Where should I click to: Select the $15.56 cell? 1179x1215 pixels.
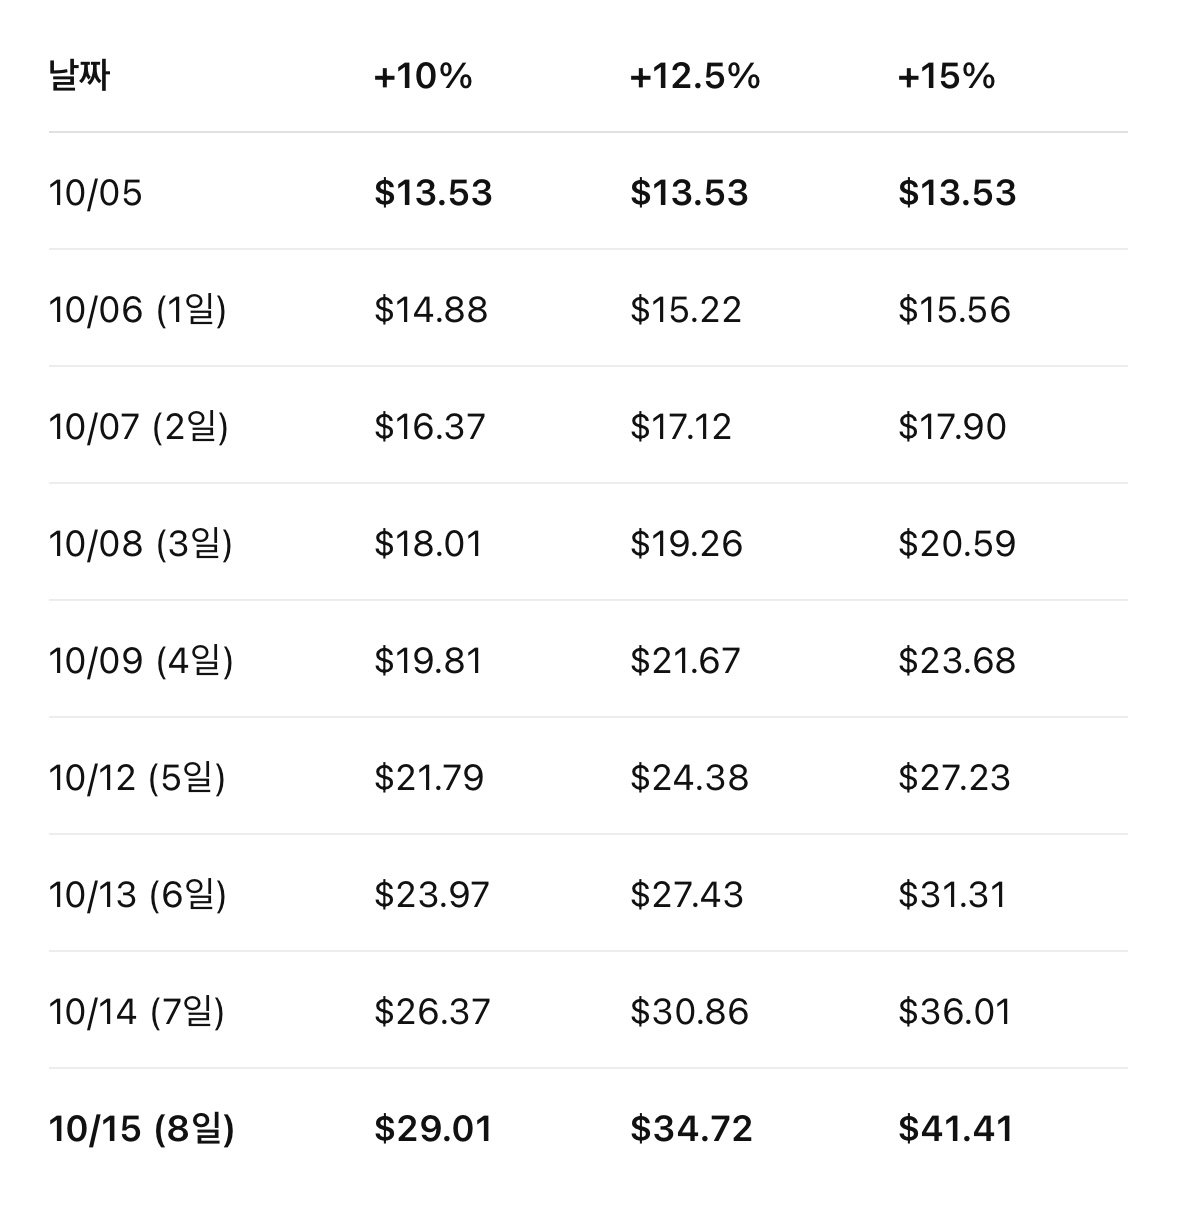955,310
